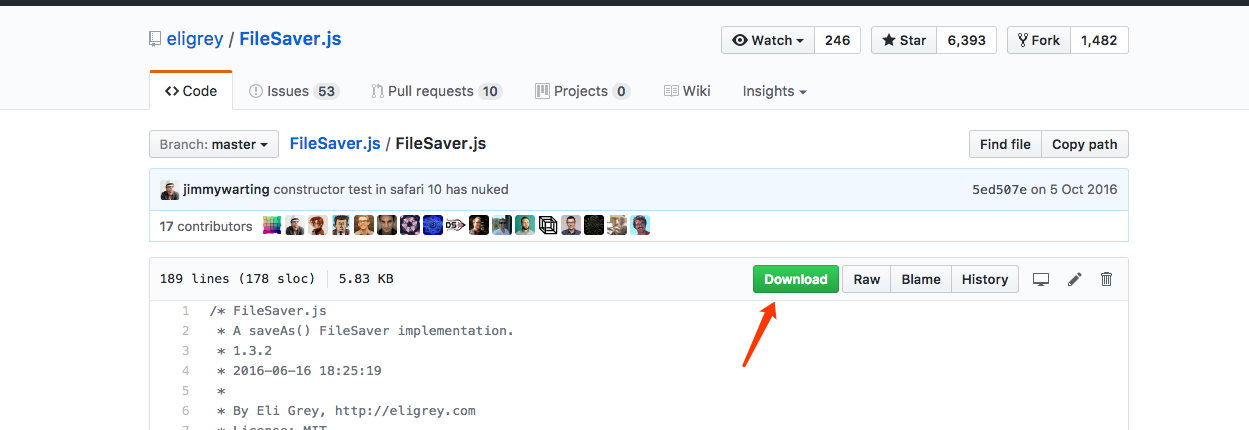The height and width of the screenshot is (430, 1249).
Task: Fork the repository with the Fork button
Action: (x=1038, y=40)
